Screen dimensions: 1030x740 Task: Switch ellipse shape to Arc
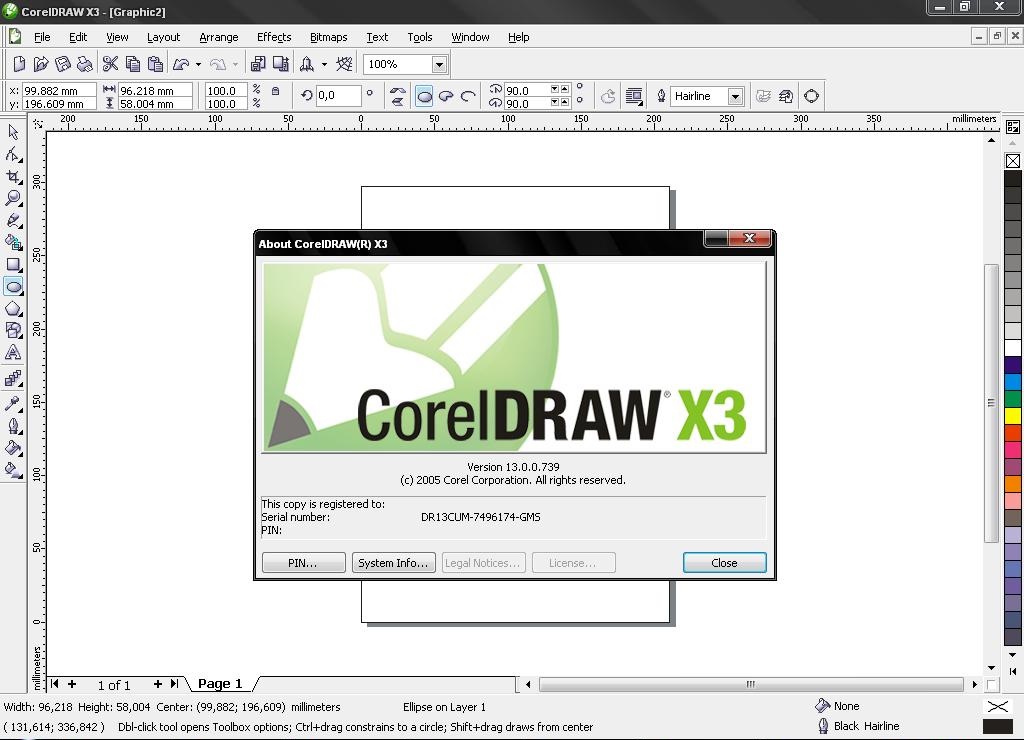(x=467, y=96)
